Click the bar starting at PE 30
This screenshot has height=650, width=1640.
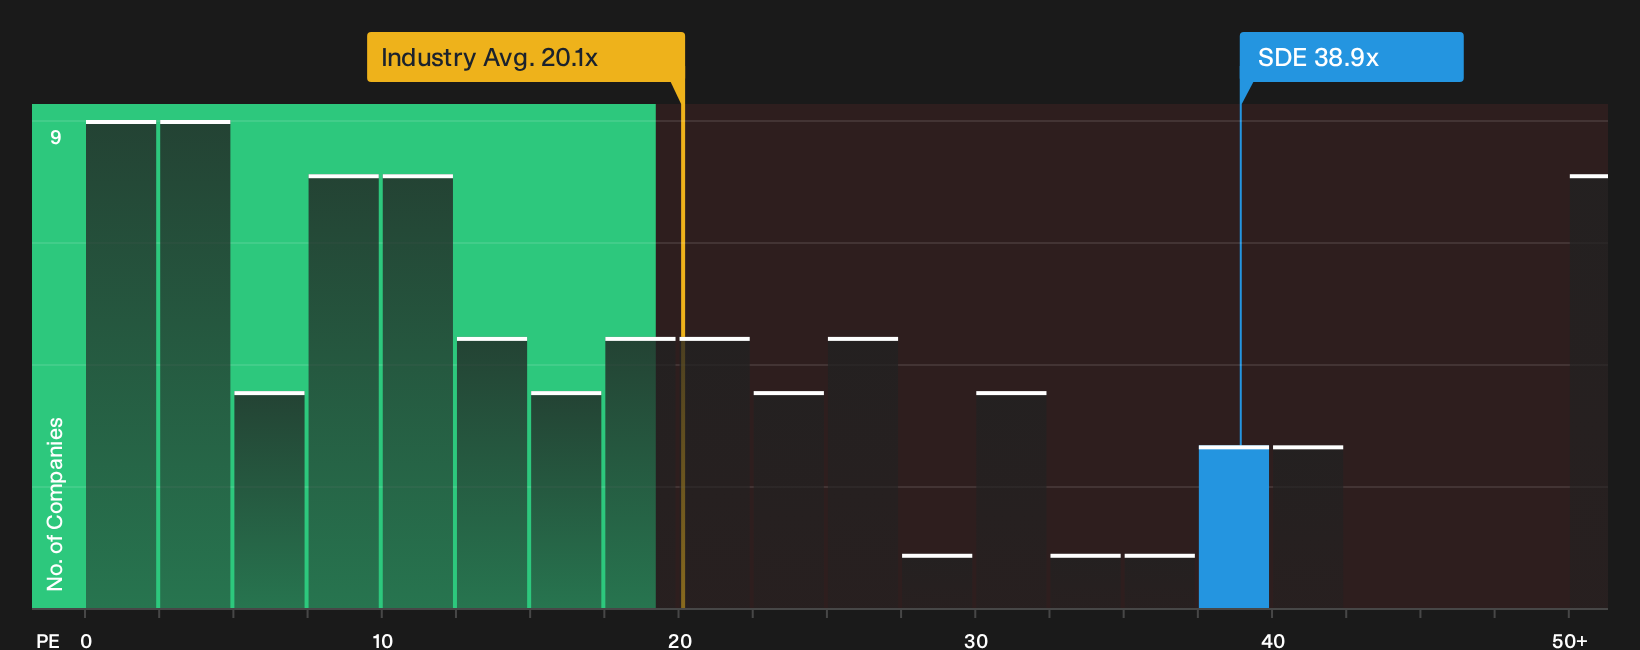click(1011, 500)
